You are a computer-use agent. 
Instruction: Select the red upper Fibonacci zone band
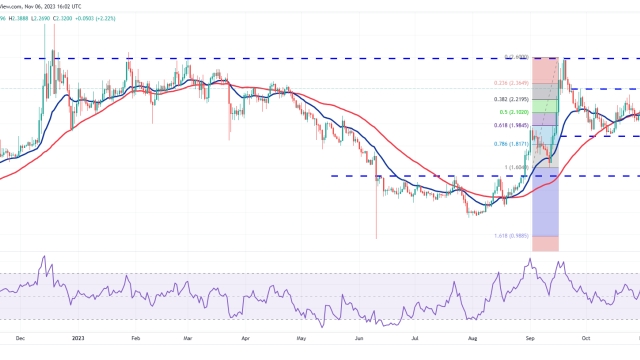[x=545, y=70]
